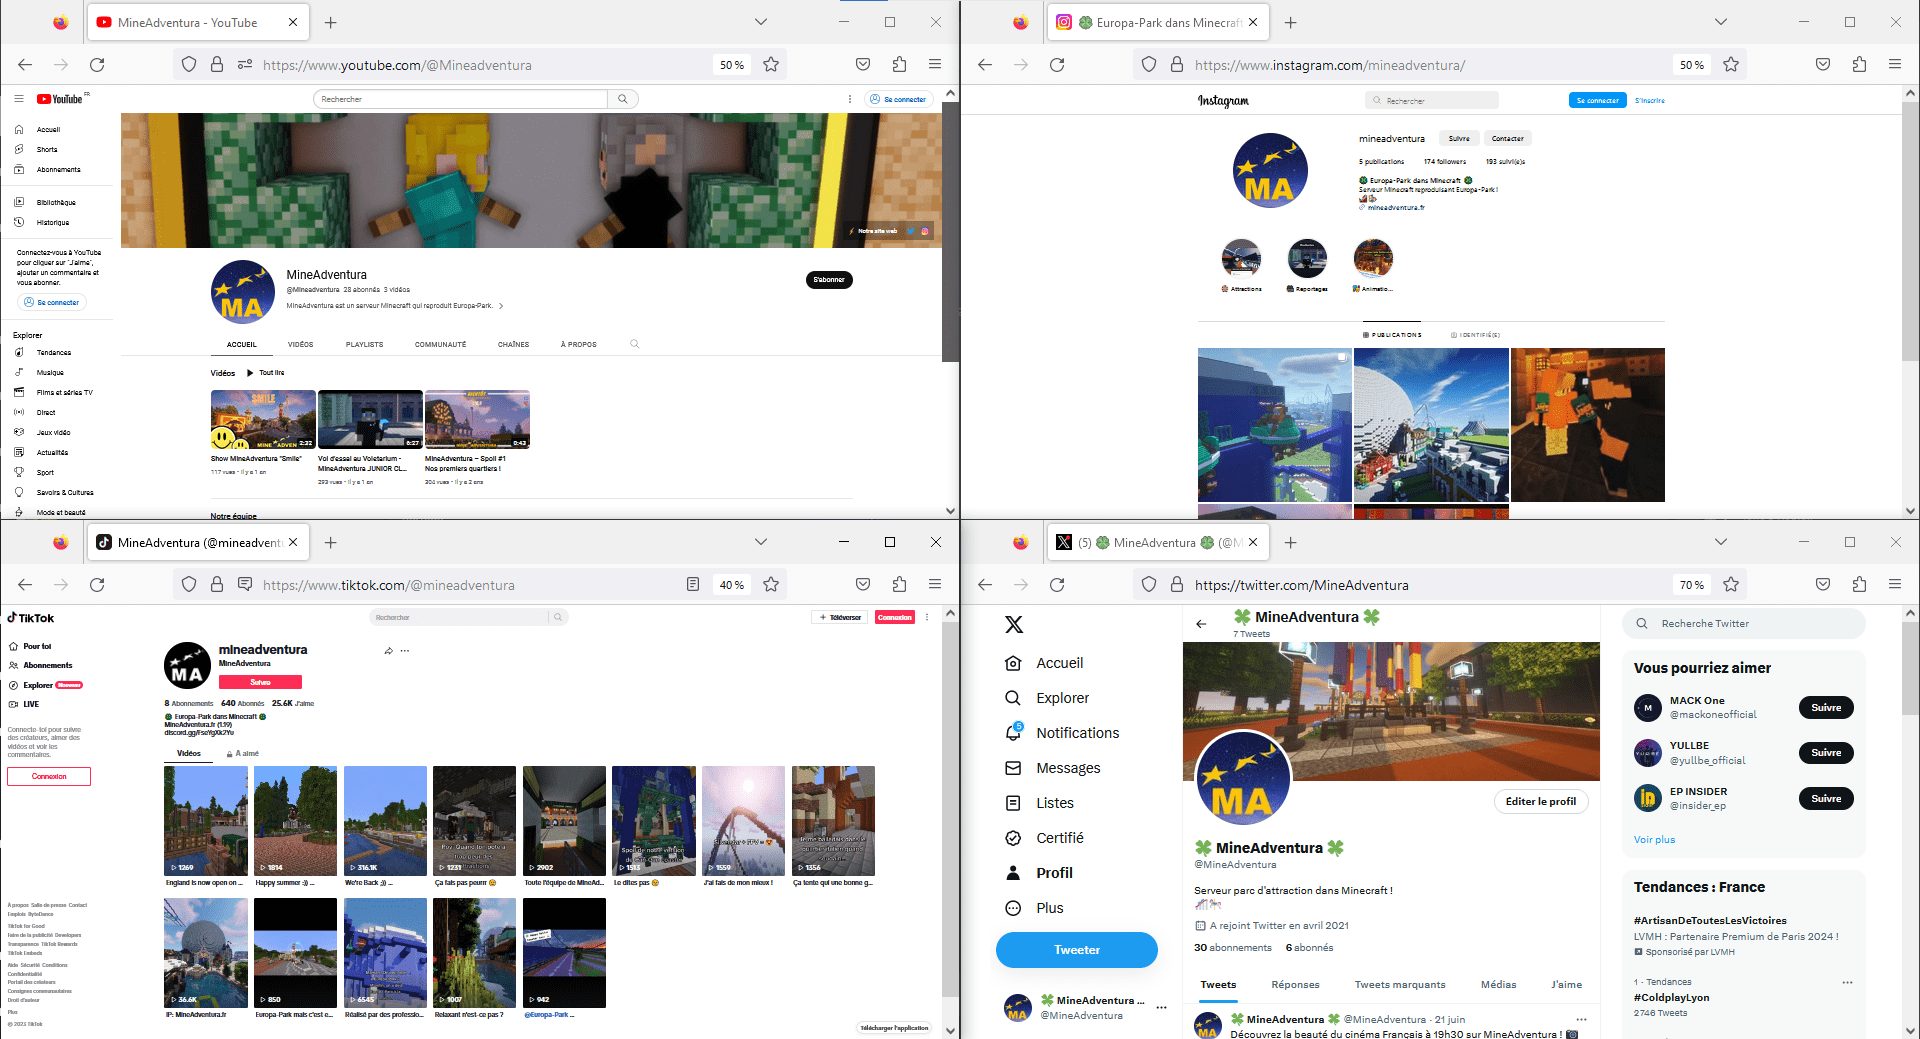Image resolution: width=1920 pixels, height=1039 pixels.
Task: Open YouTube settings three dots
Action: pos(850,99)
